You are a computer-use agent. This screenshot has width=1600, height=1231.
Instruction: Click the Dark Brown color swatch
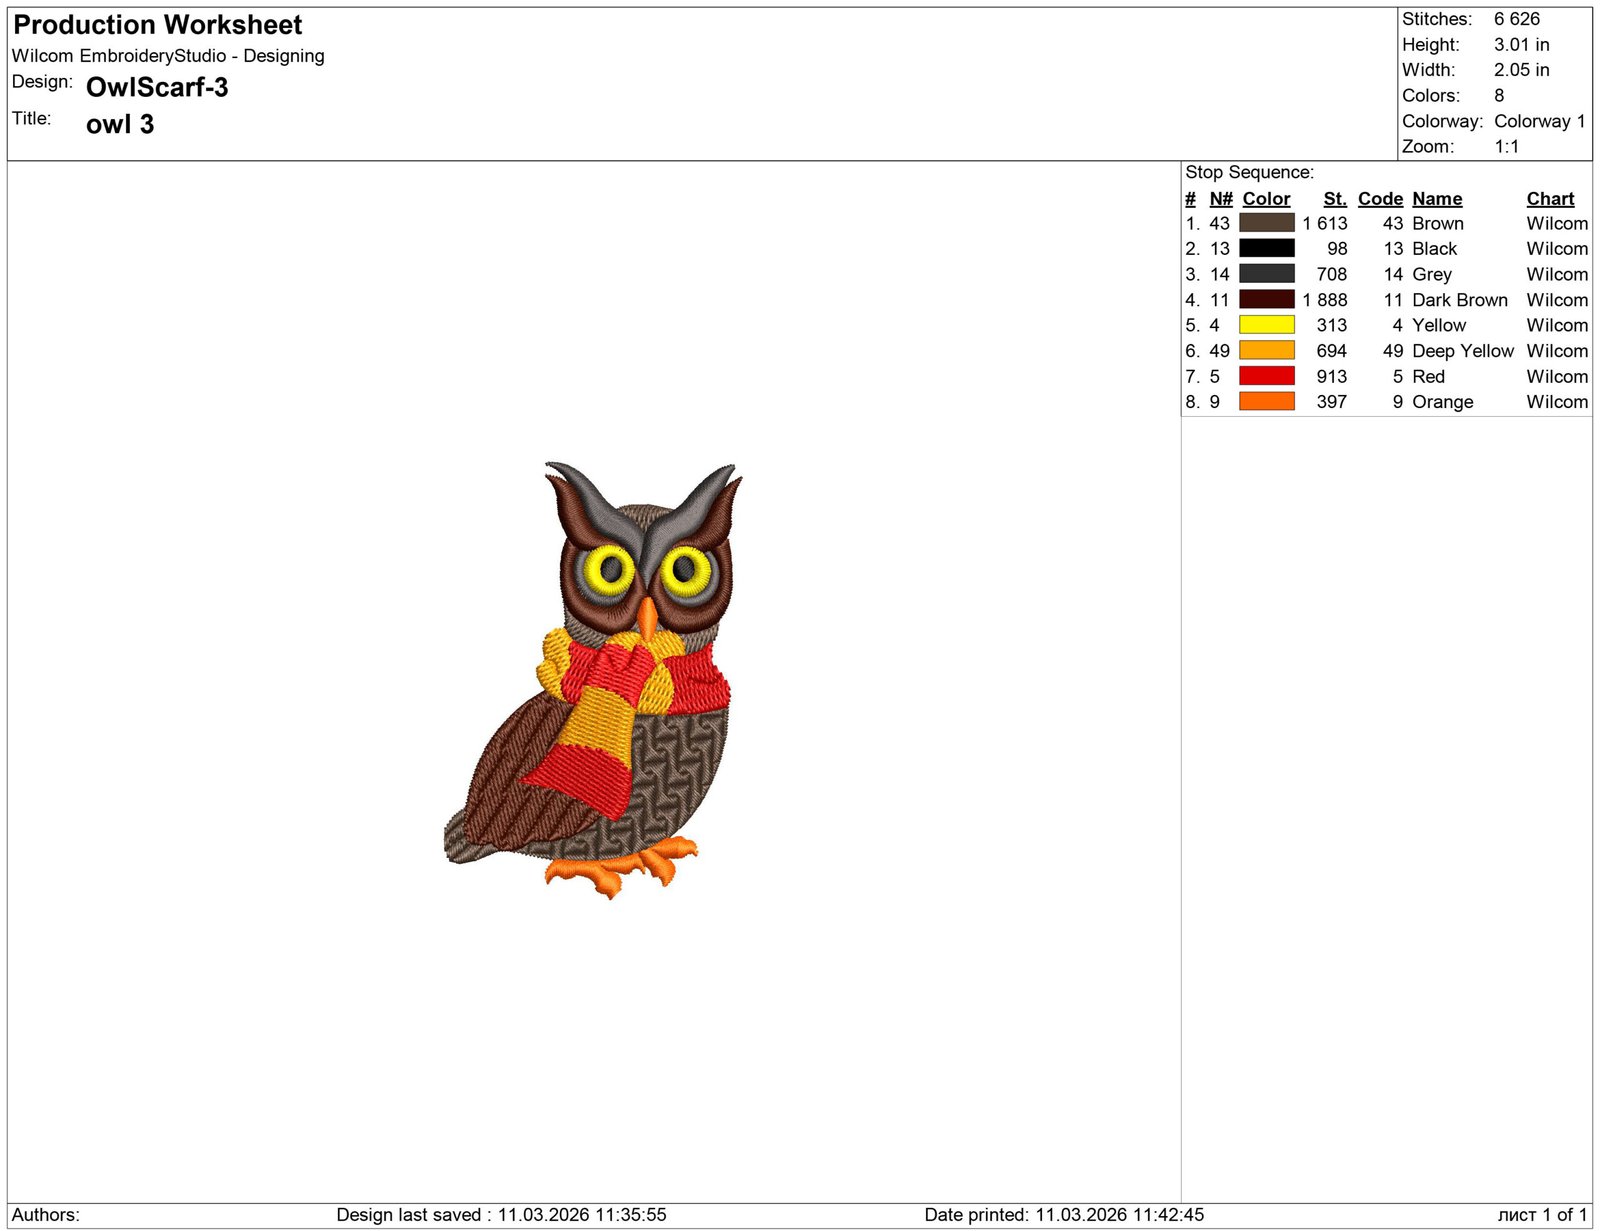(x=1266, y=299)
